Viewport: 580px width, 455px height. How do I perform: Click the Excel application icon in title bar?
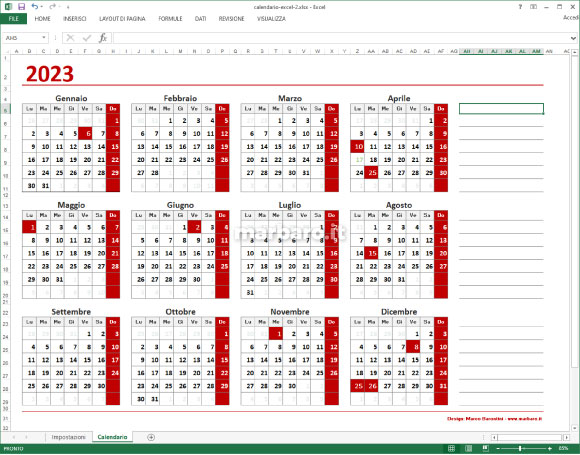pos(8,6)
